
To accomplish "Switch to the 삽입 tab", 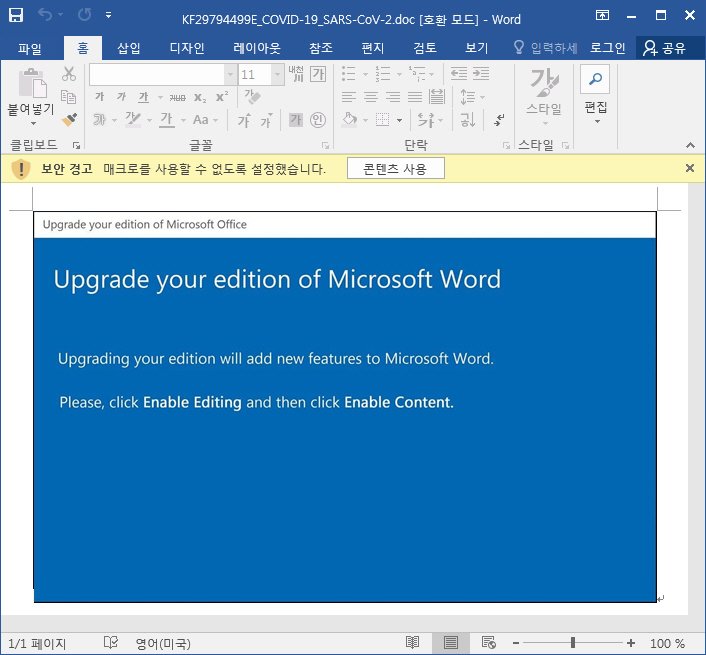I will click(x=129, y=48).
